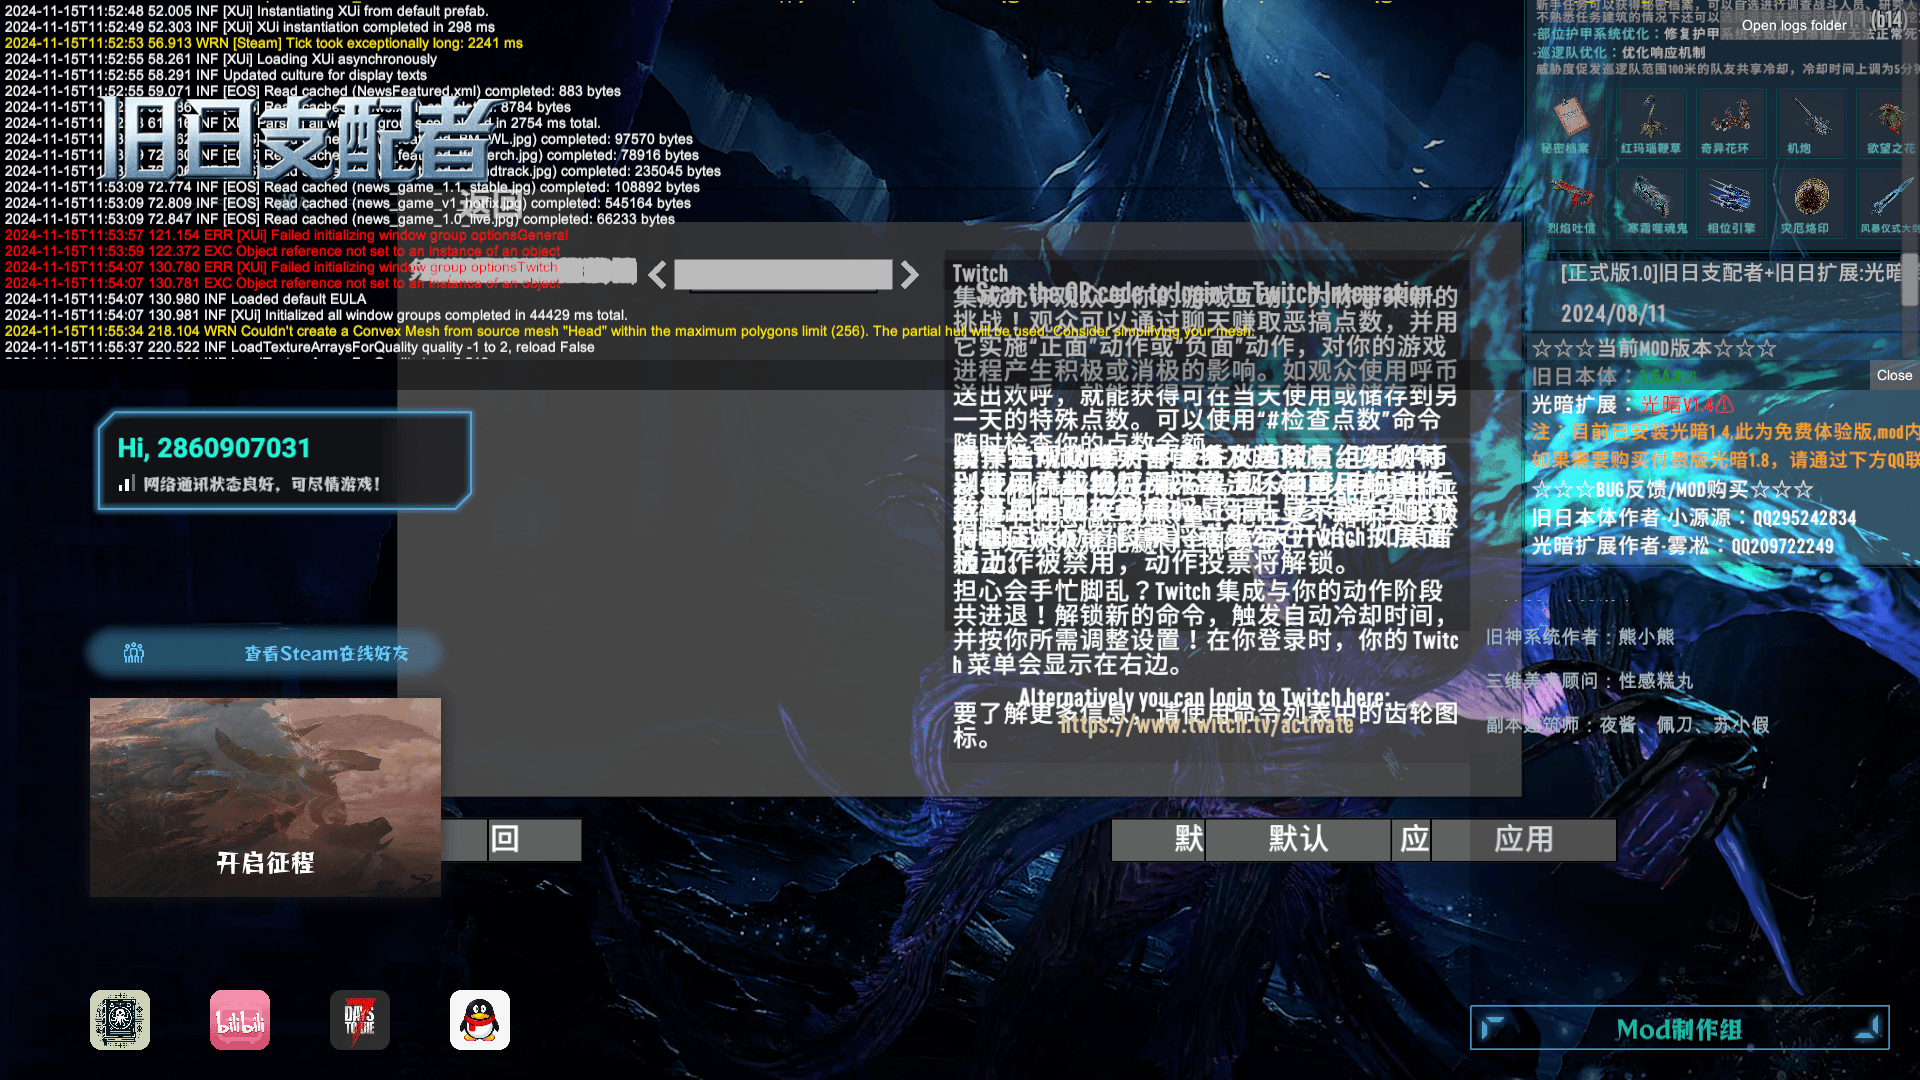This screenshot has height=1080, width=1920.
Task: Click 旧日本体作者-小源源 QQ line
Action: click(x=1693, y=518)
